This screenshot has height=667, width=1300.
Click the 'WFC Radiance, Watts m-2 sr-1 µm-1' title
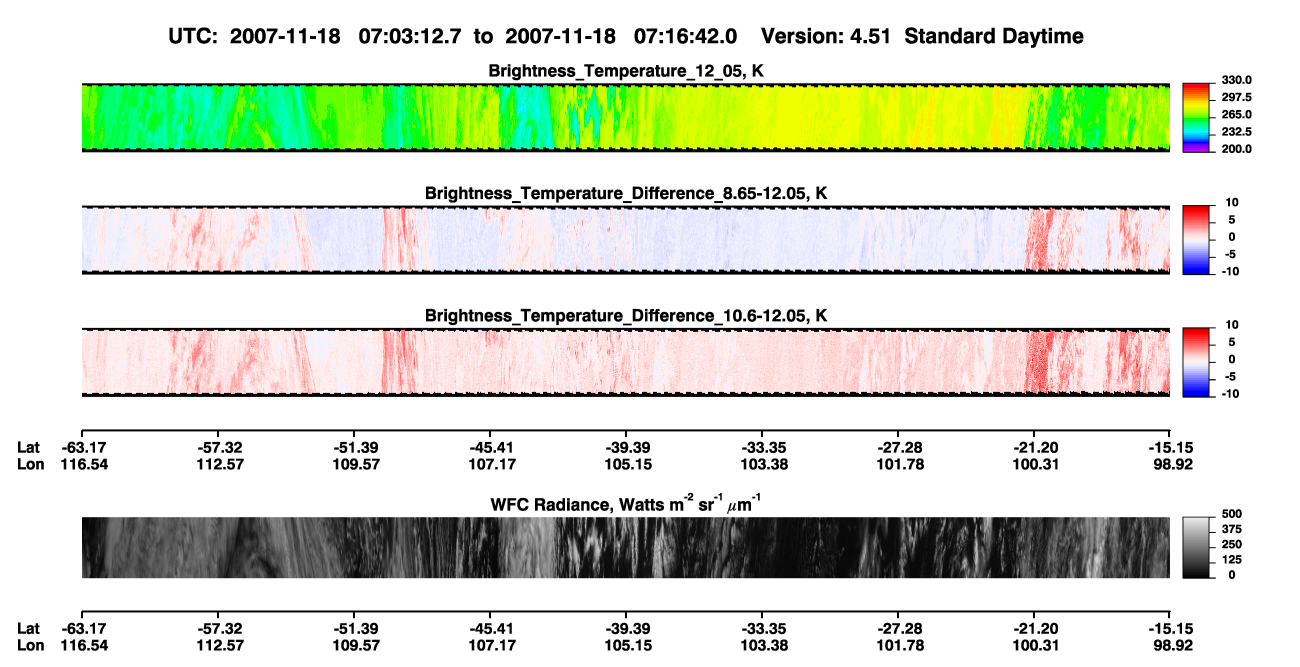[626, 504]
